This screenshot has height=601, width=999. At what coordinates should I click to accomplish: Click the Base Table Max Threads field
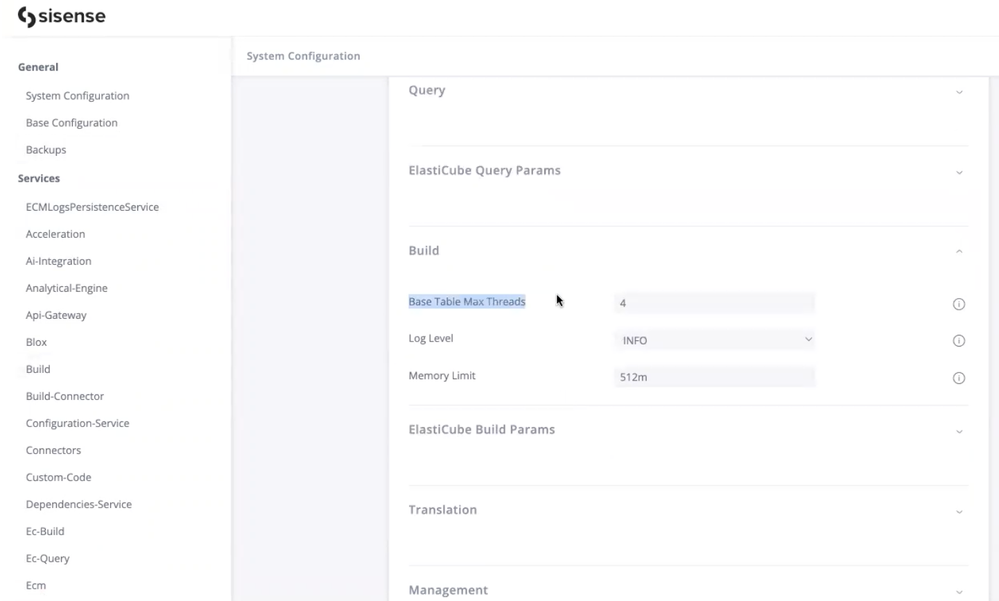[714, 303]
